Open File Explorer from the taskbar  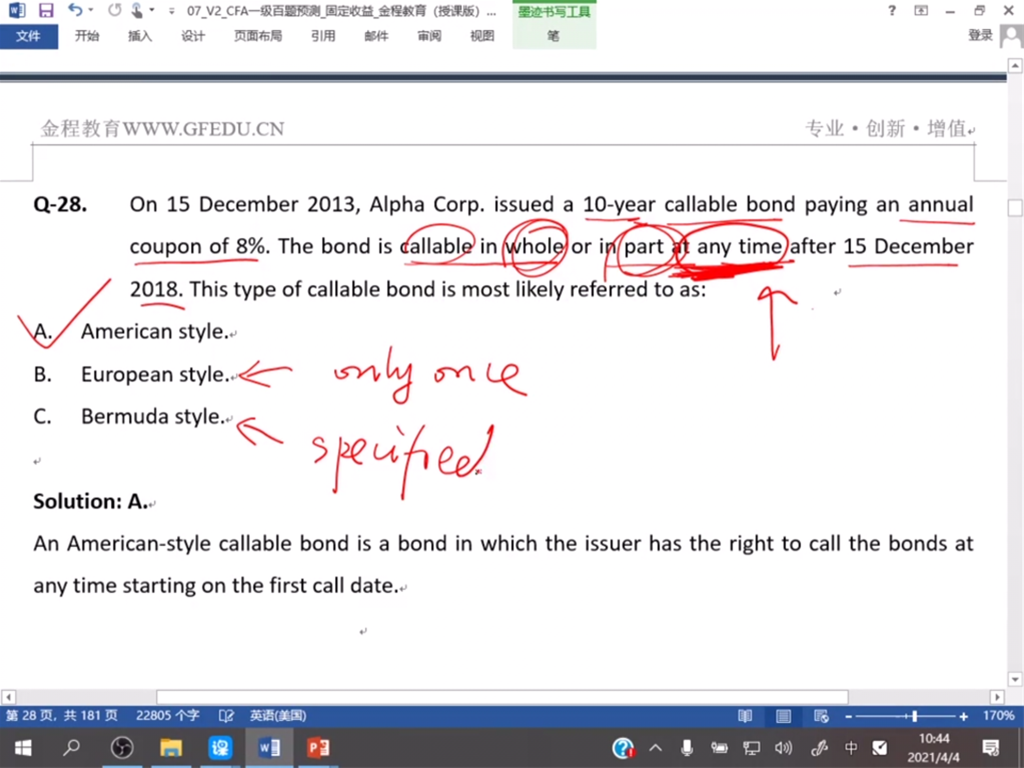tap(171, 748)
